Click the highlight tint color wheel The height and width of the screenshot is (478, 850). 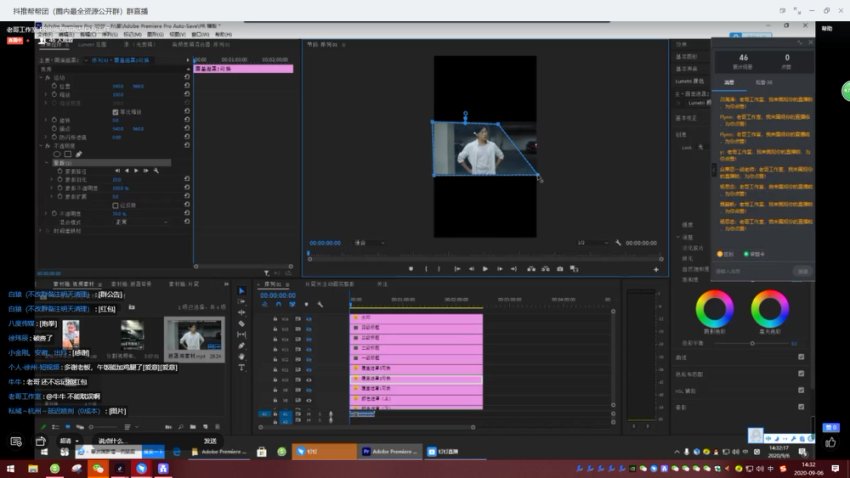coord(770,308)
